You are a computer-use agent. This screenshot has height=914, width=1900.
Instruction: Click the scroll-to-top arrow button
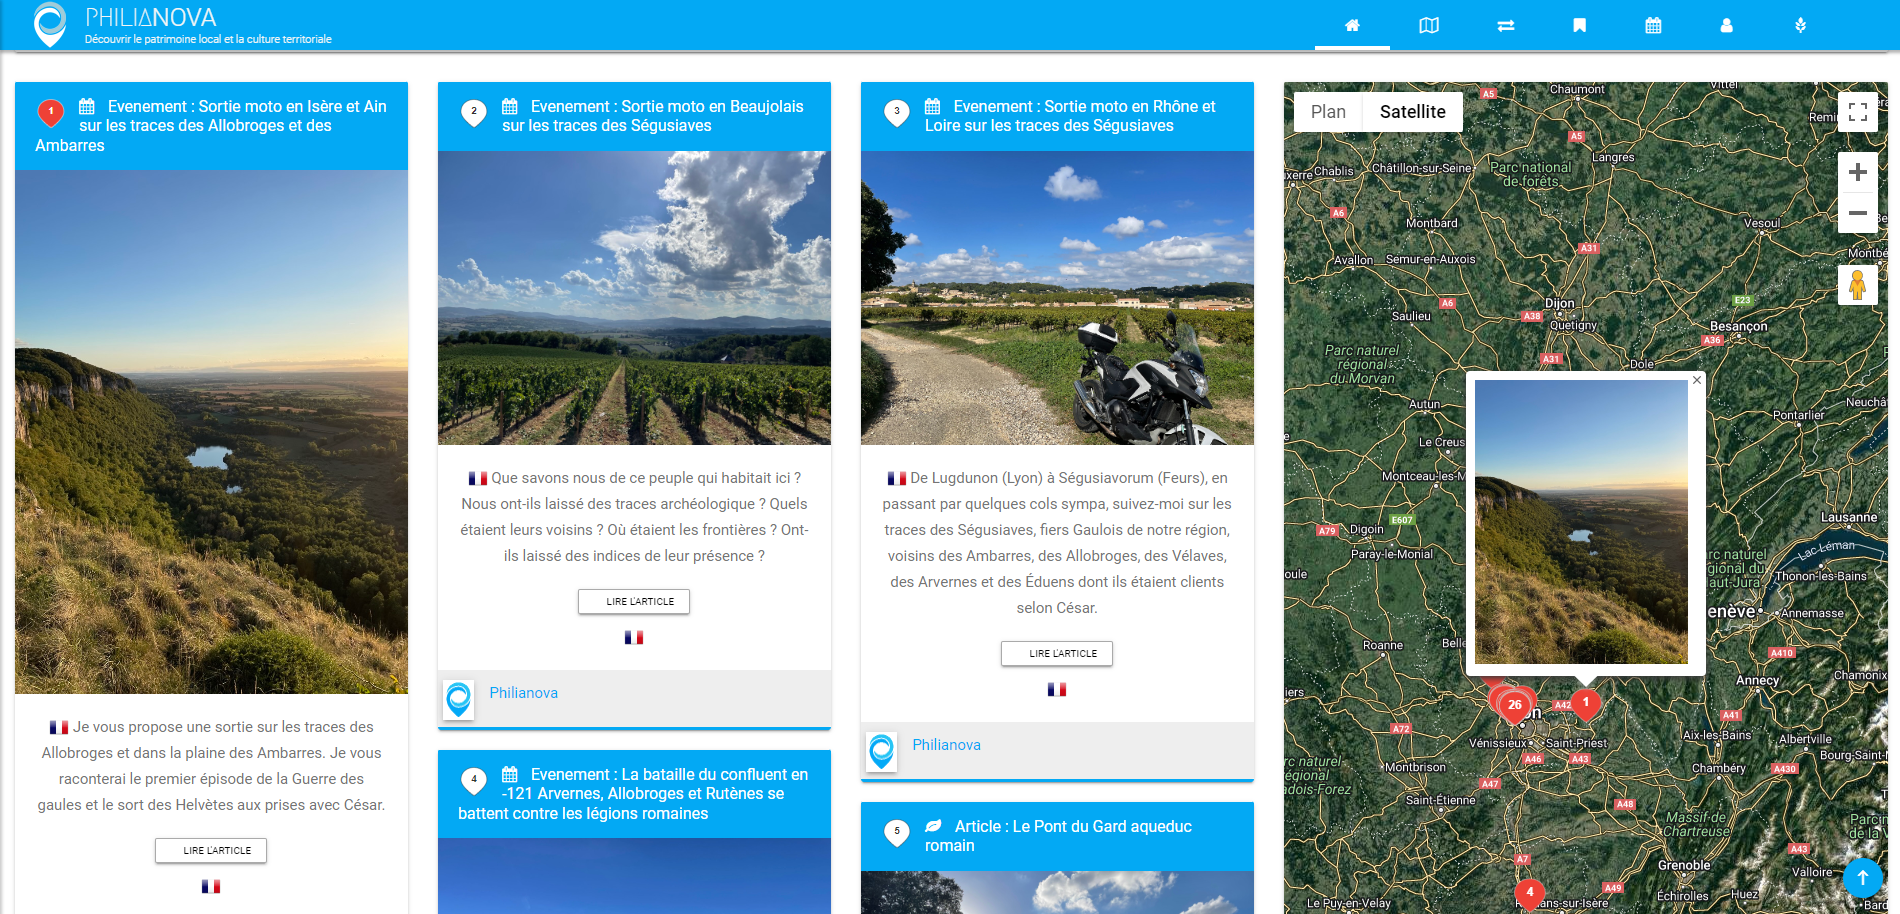1862,878
